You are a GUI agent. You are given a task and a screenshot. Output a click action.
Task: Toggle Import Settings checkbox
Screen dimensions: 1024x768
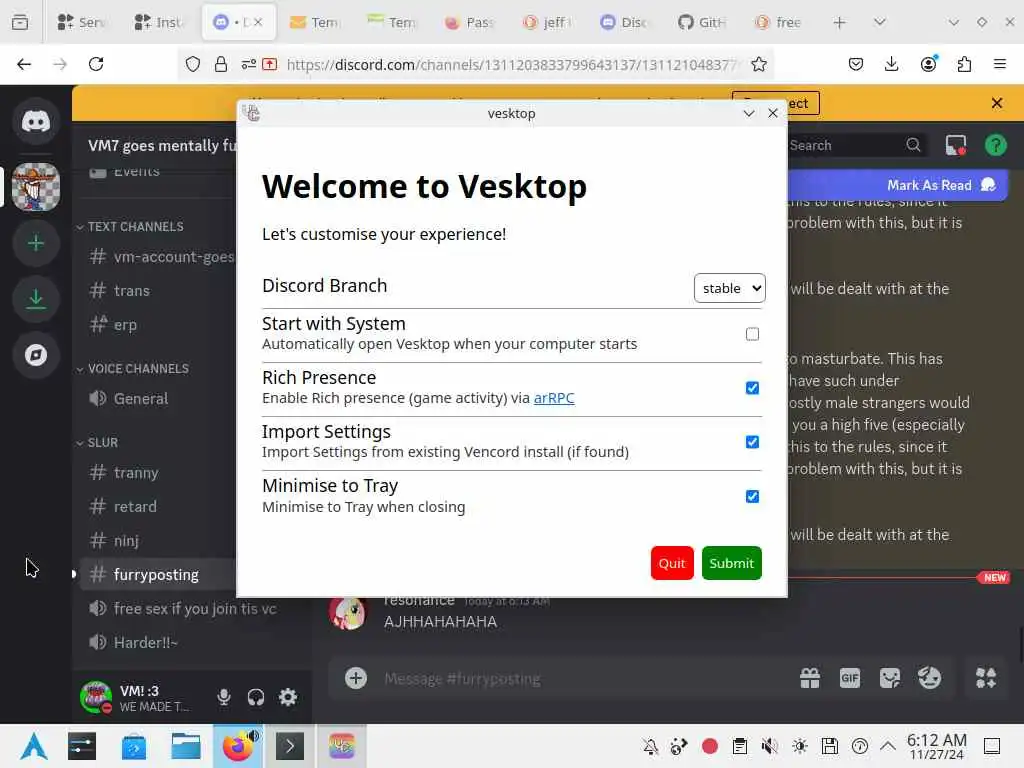tap(752, 442)
